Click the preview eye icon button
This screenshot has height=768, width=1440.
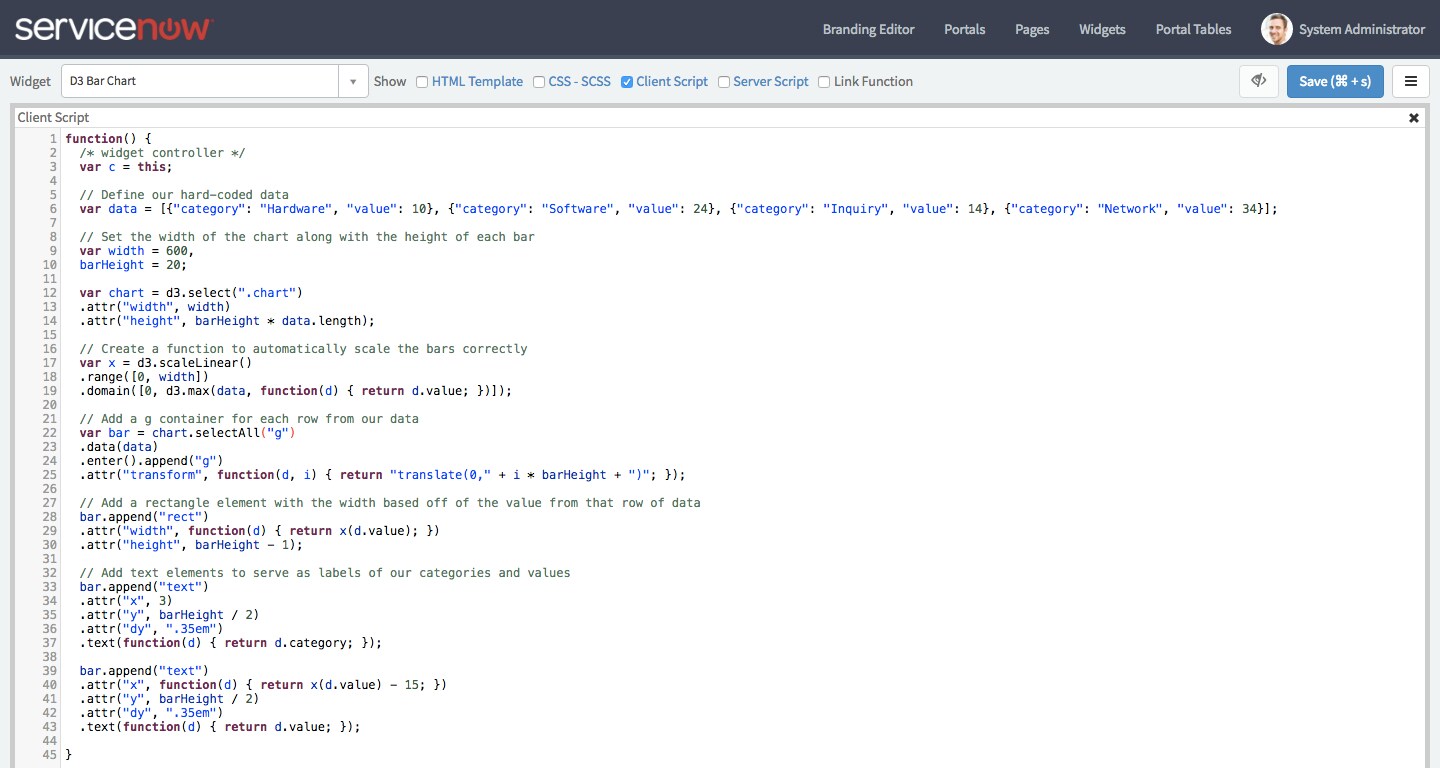coord(1259,81)
